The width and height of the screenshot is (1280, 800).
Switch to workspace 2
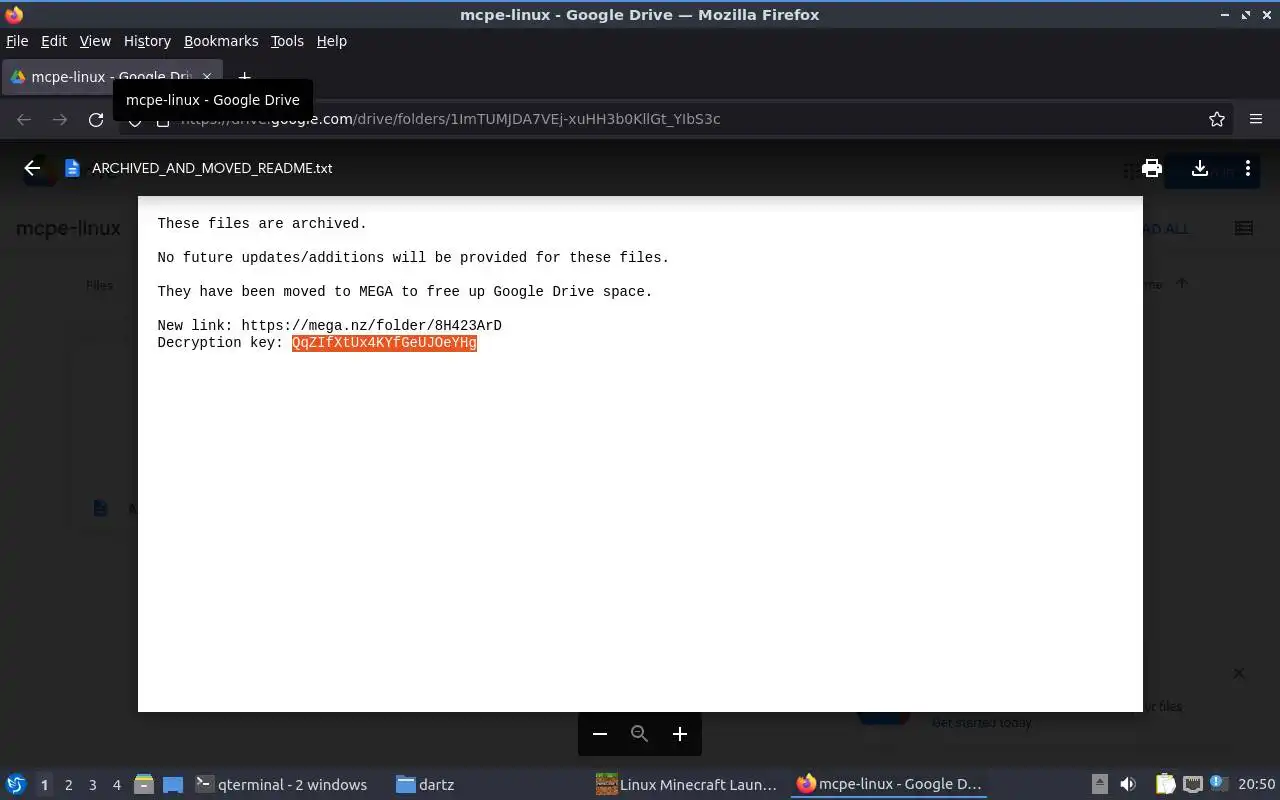(68, 785)
